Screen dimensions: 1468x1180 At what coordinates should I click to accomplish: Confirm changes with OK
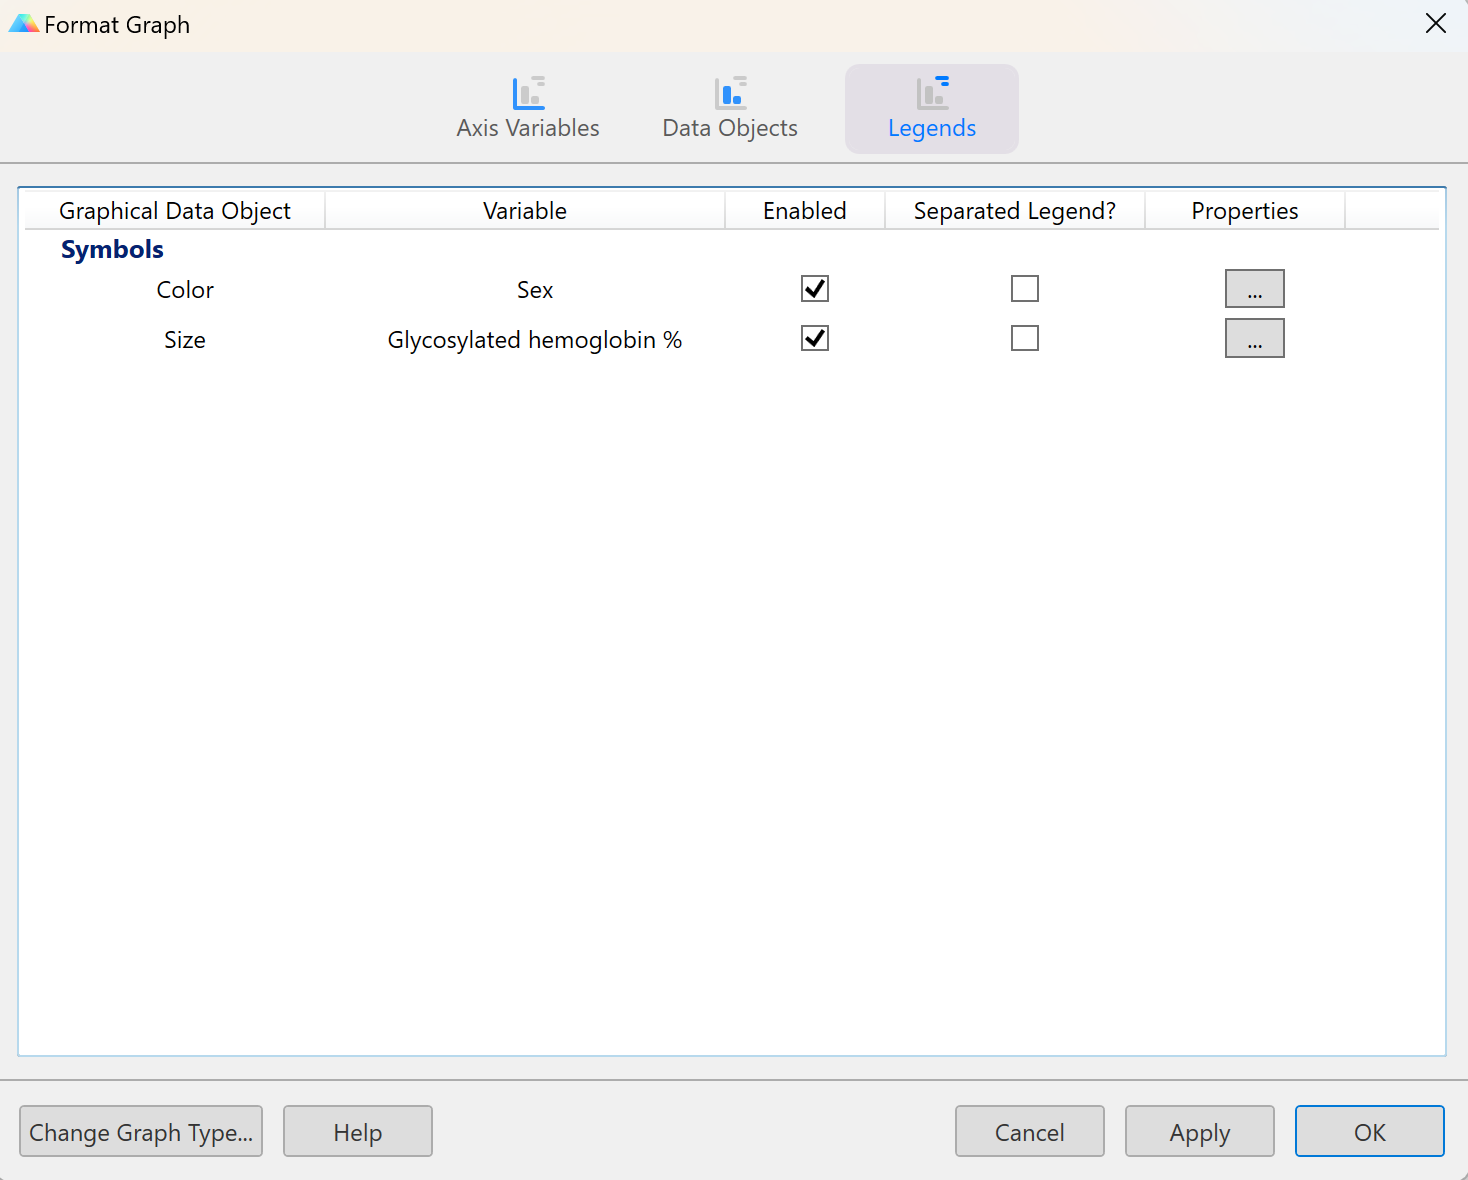click(1369, 1131)
